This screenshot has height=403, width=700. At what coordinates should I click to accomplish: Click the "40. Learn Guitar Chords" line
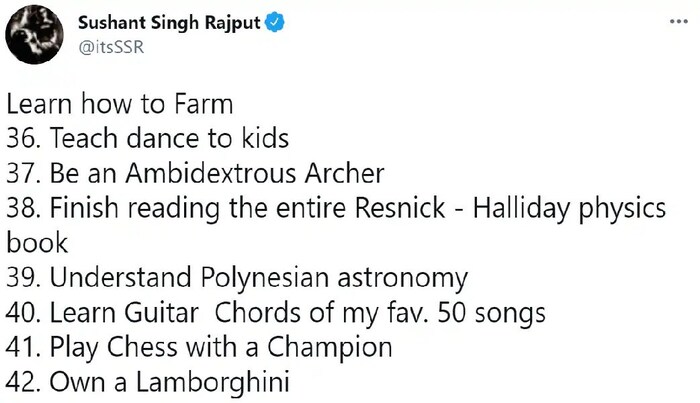[276, 313]
